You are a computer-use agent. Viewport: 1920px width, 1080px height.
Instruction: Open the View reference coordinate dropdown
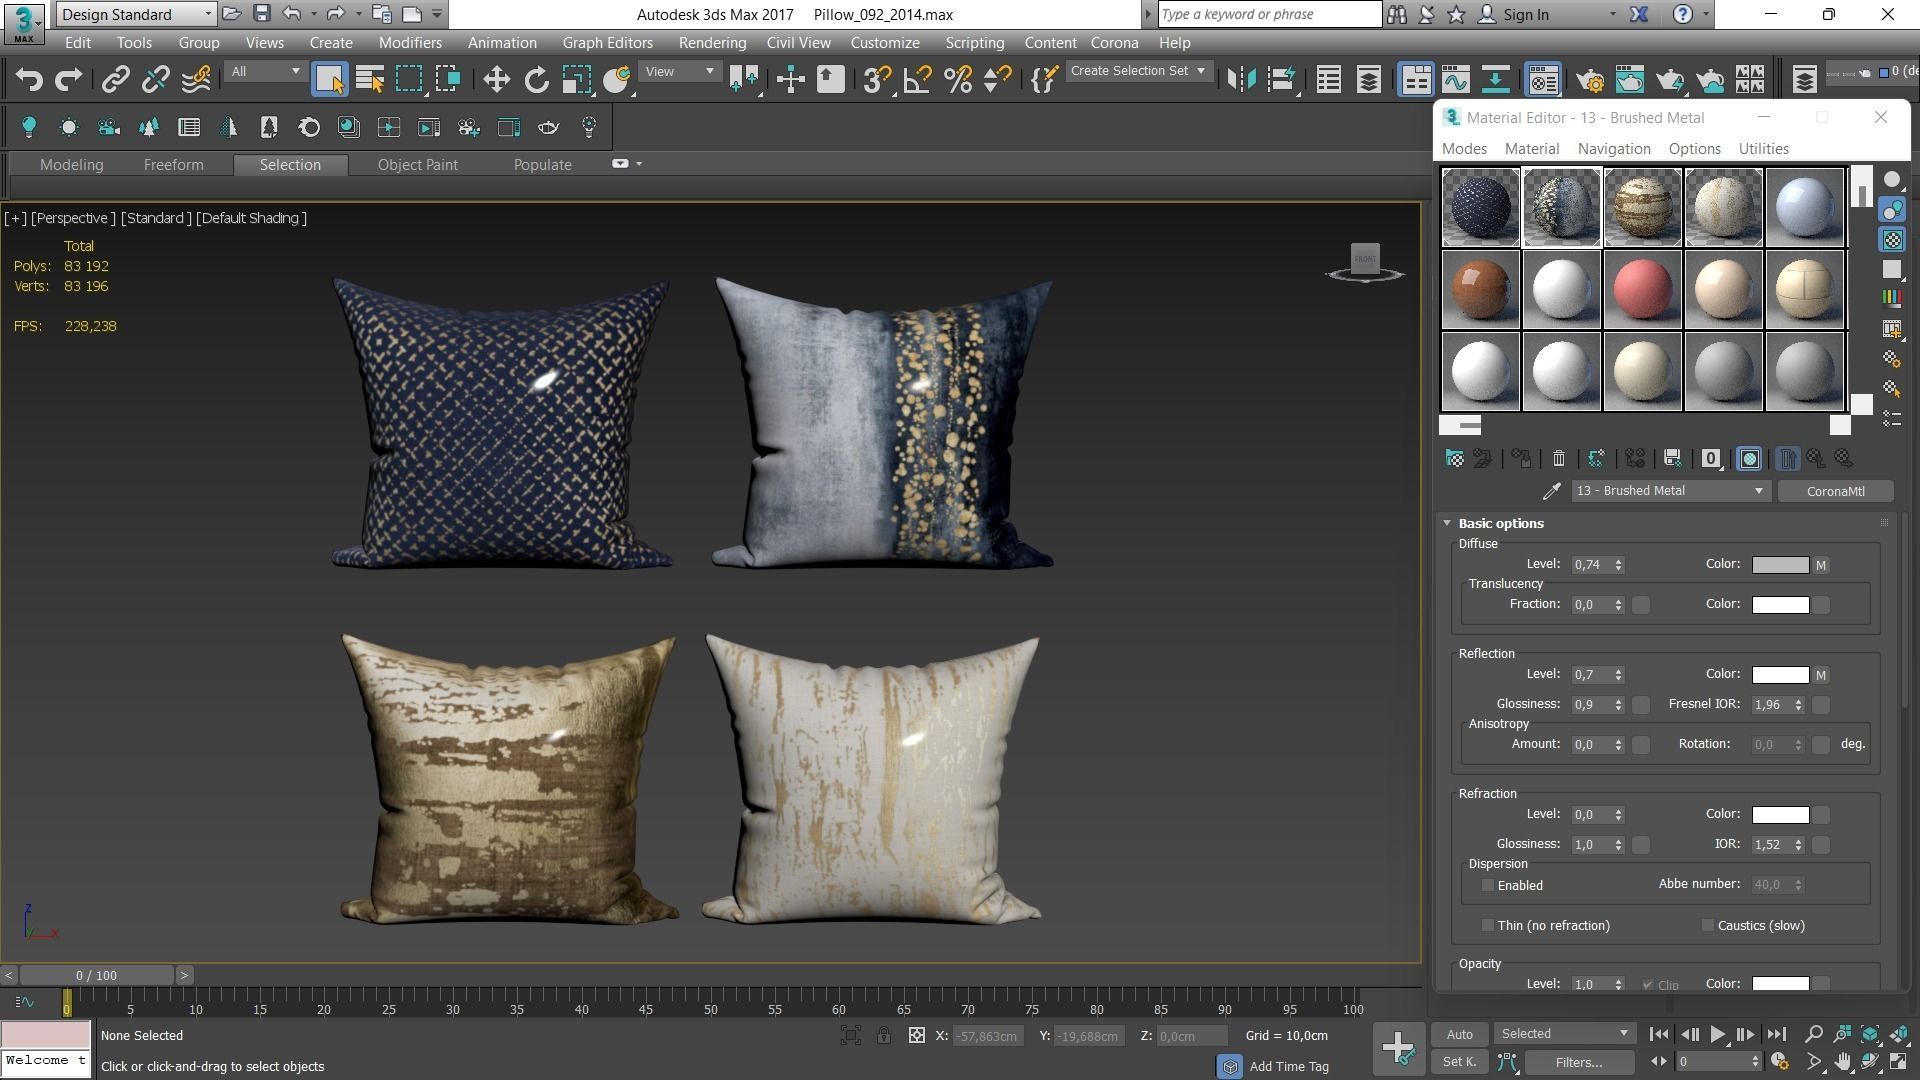(679, 71)
